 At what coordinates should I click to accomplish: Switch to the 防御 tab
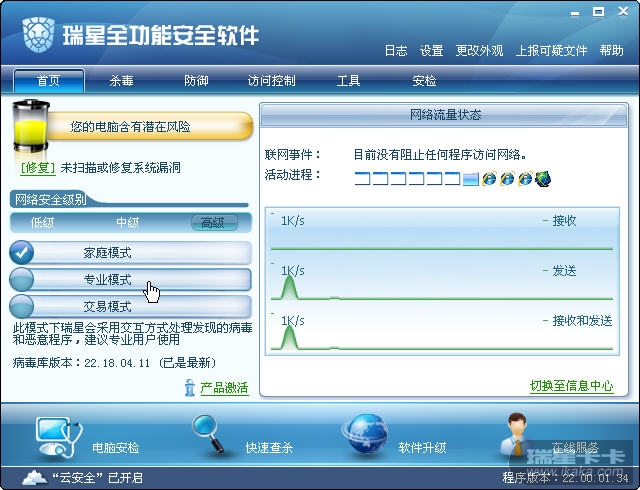pyautogui.click(x=196, y=80)
